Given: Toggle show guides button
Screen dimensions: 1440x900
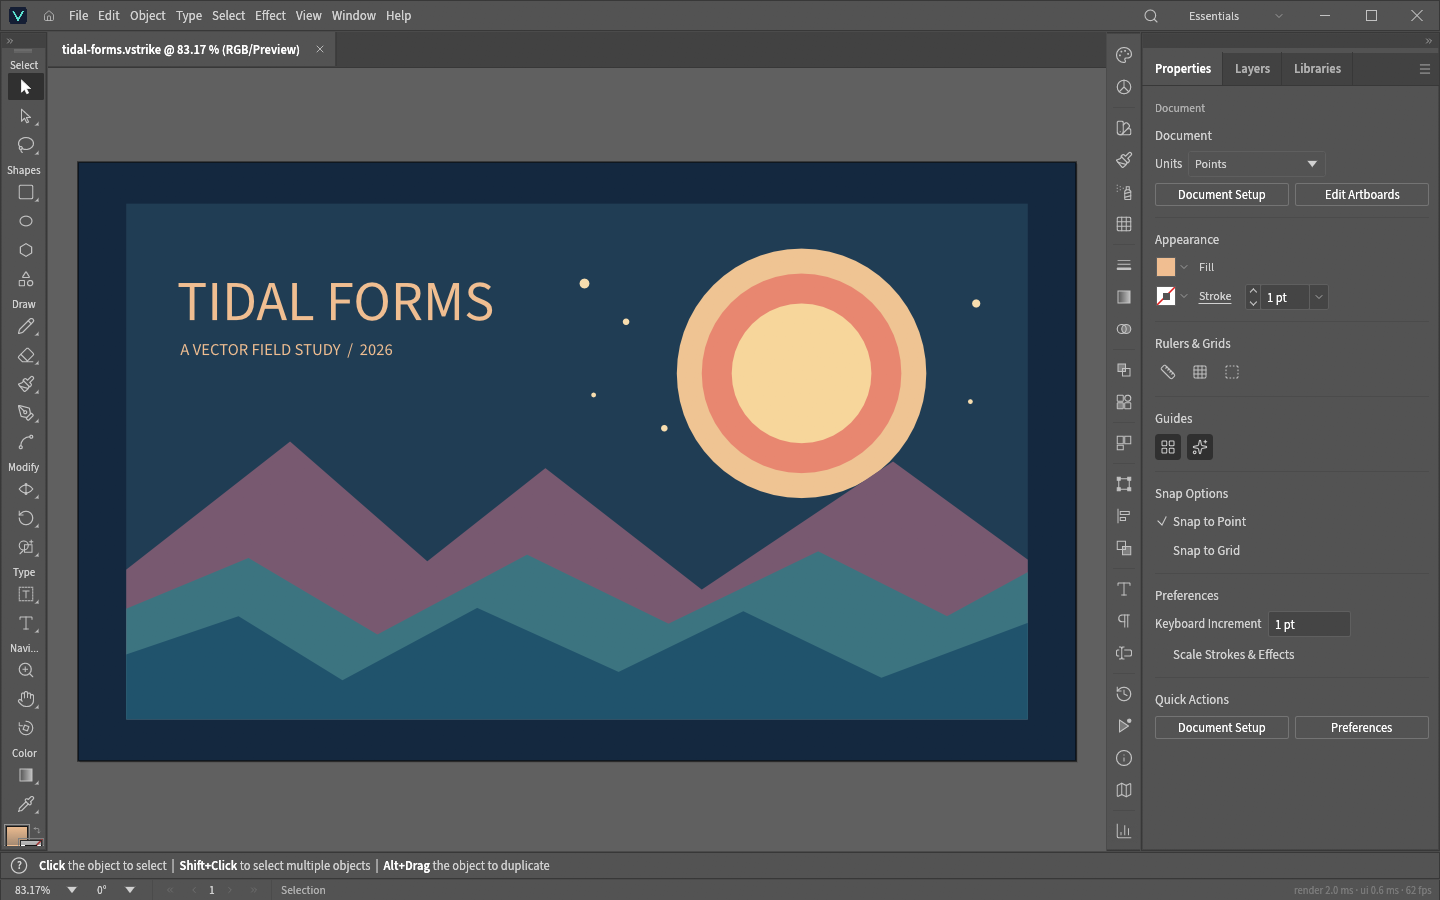Looking at the screenshot, I should tap(1168, 447).
